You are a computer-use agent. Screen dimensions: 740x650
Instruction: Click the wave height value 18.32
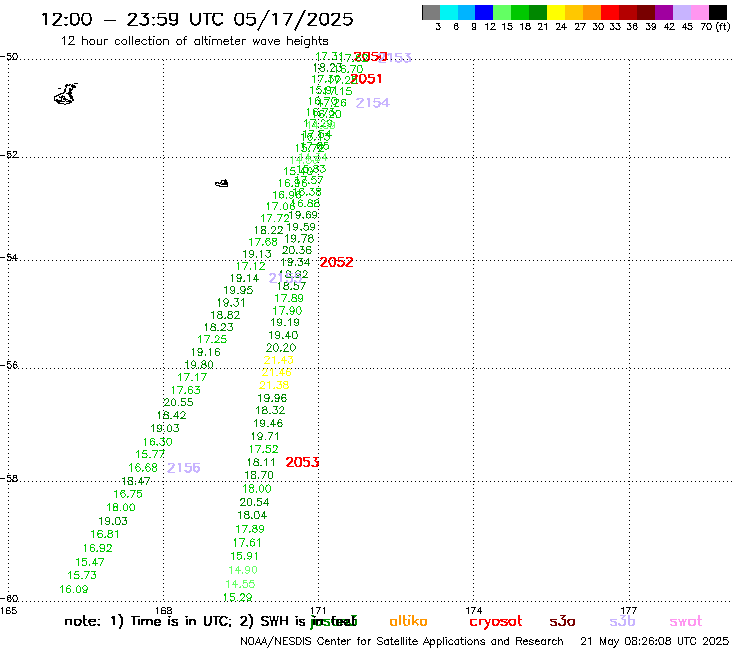point(270,410)
